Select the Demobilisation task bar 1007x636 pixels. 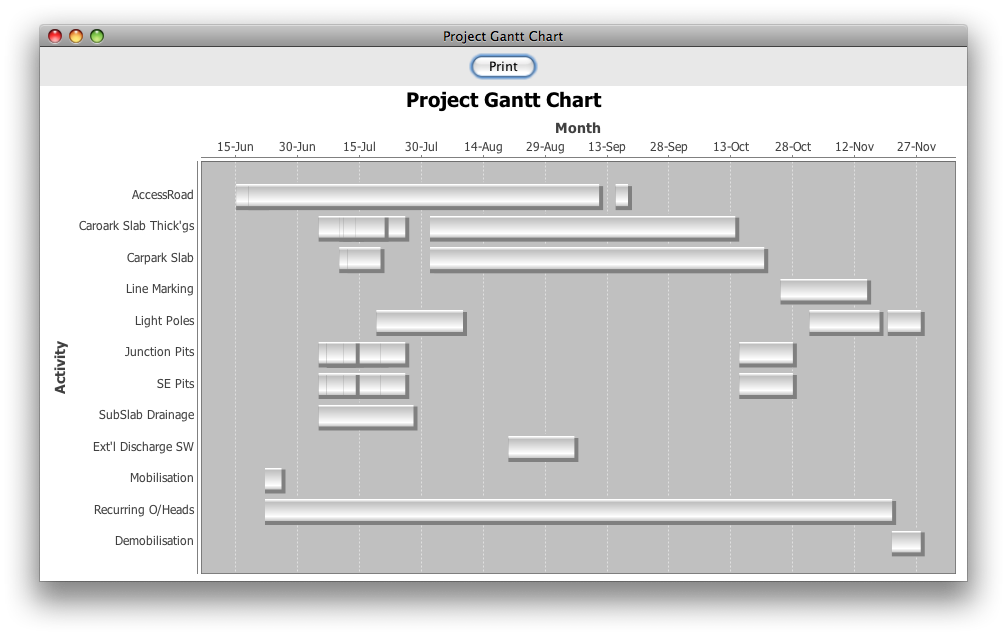[x=907, y=543]
